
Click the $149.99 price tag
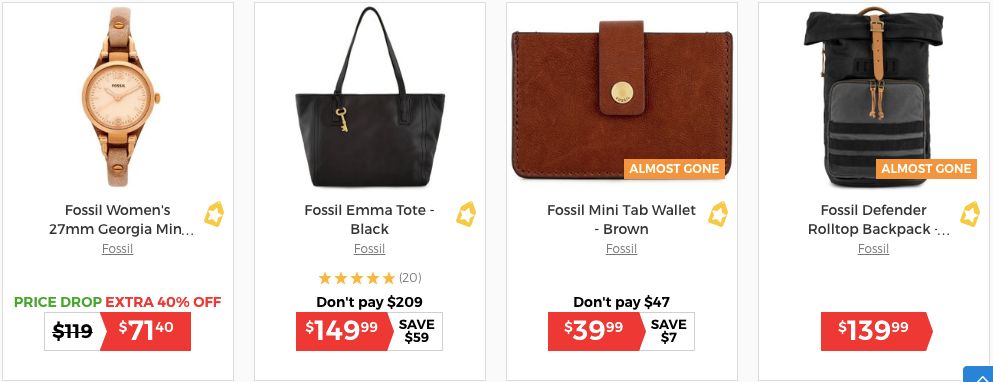(345, 331)
